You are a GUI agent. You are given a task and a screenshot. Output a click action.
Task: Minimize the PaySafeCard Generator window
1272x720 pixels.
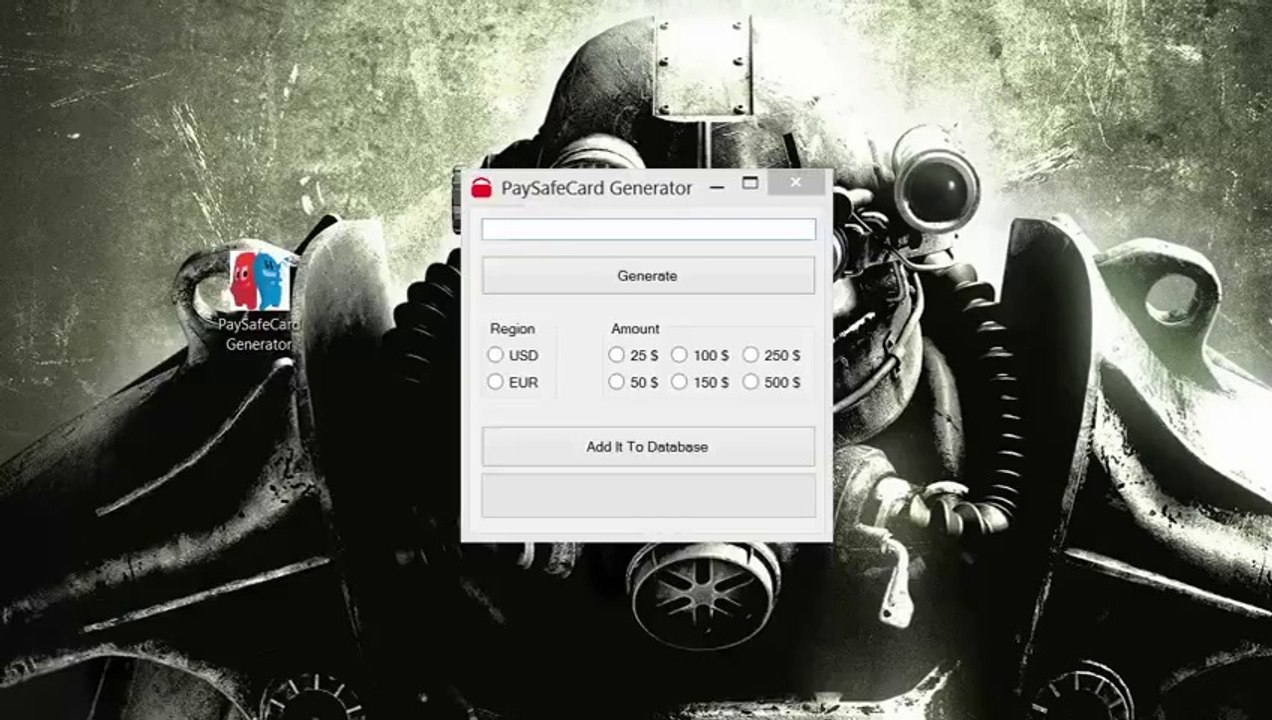(x=716, y=185)
